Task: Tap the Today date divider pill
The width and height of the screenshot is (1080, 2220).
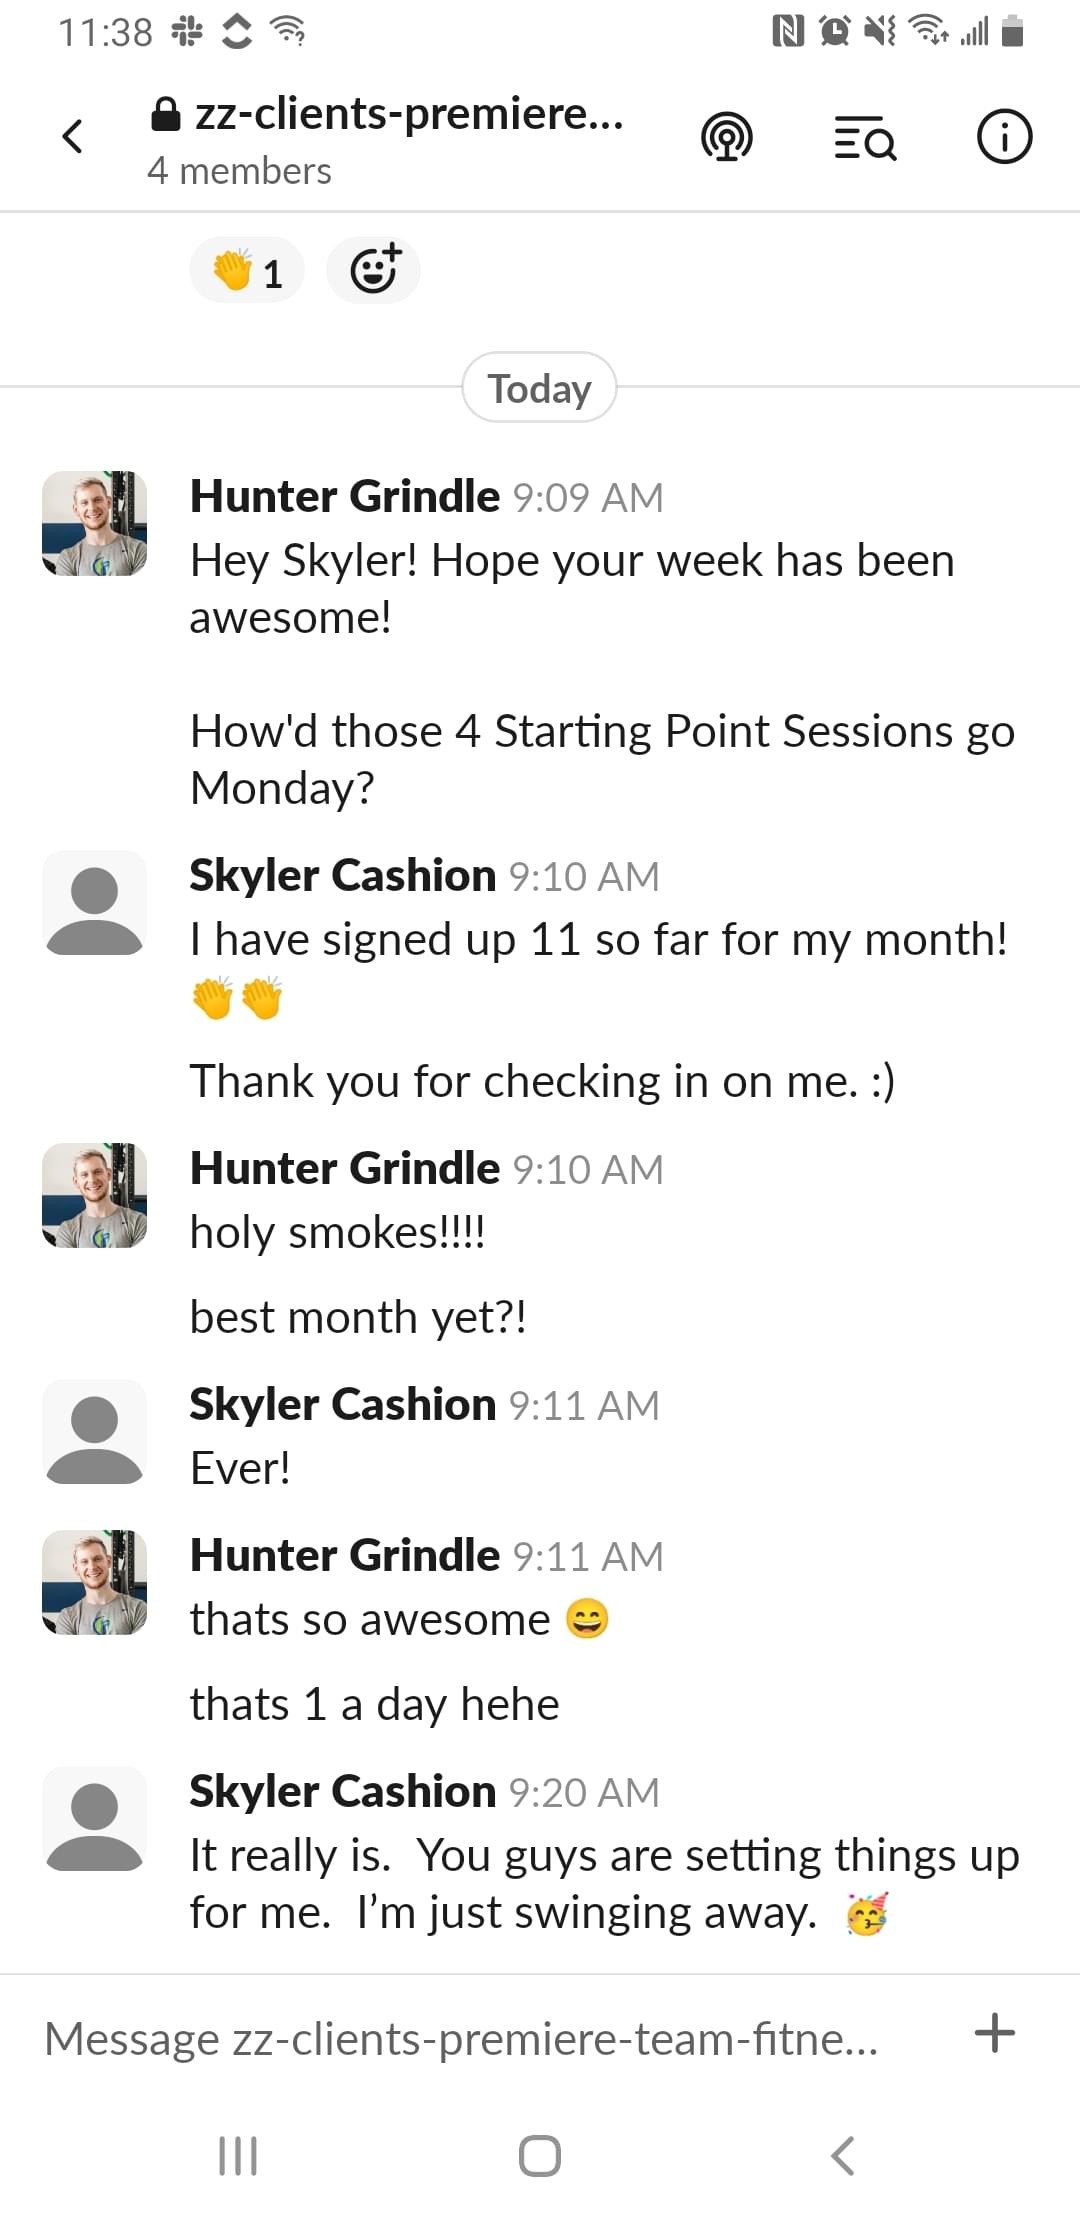Action: pyautogui.click(x=539, y=387)
